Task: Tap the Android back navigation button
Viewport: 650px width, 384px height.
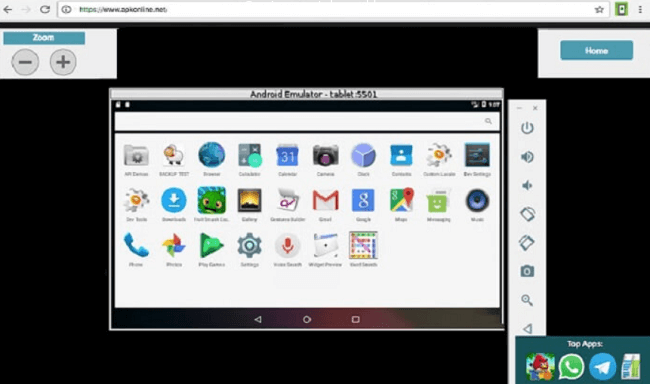Action: coord(258,319)
